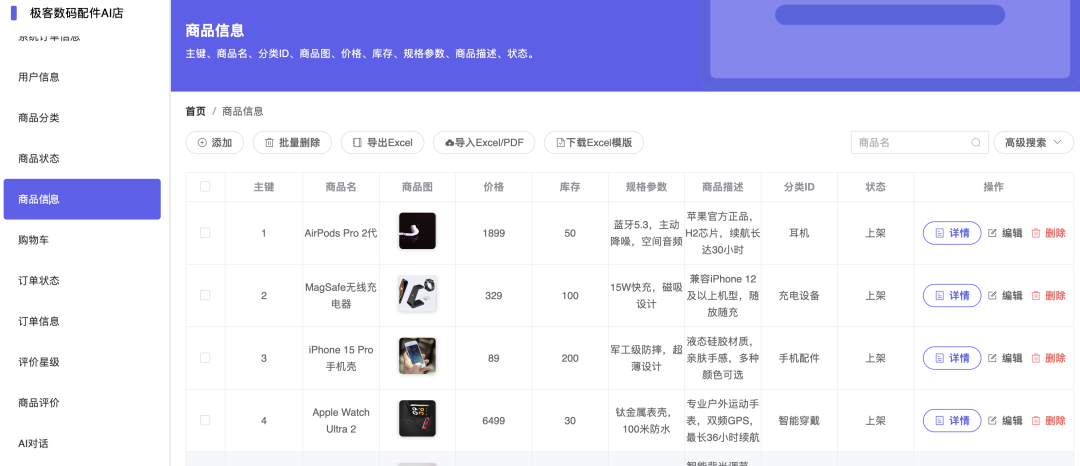Go to 首页 breadcrumb link

click(x=196, y=112)
